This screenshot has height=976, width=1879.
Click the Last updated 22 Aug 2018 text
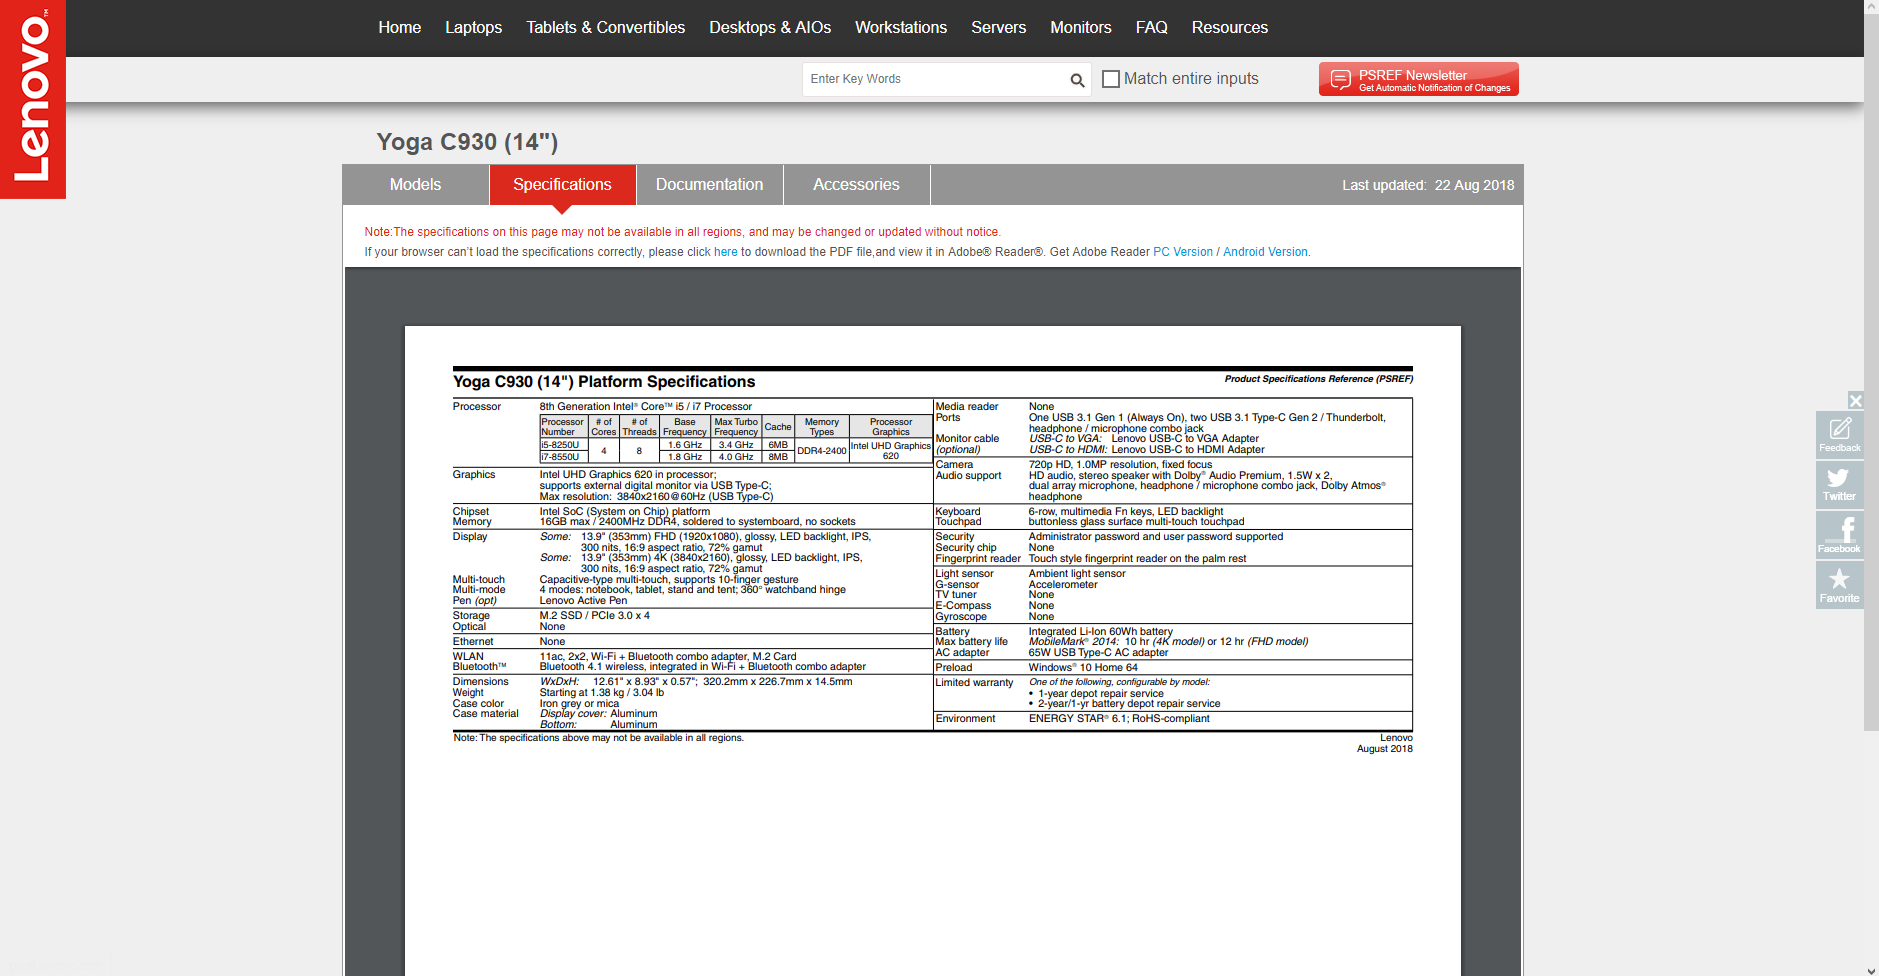[x=1428, y=185]
